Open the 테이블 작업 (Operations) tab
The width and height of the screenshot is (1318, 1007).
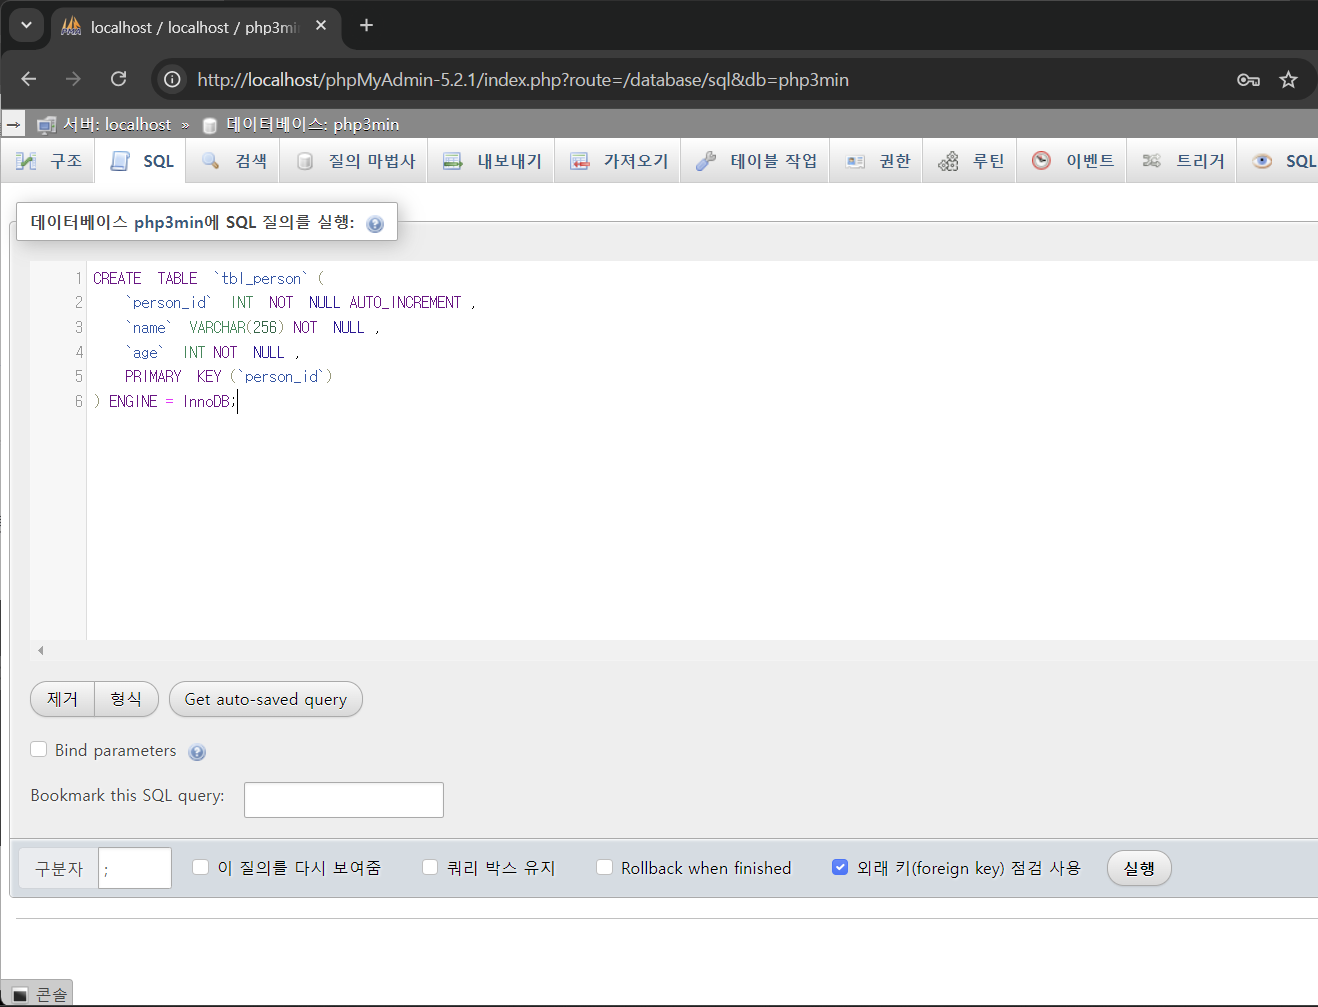point(755,161)
